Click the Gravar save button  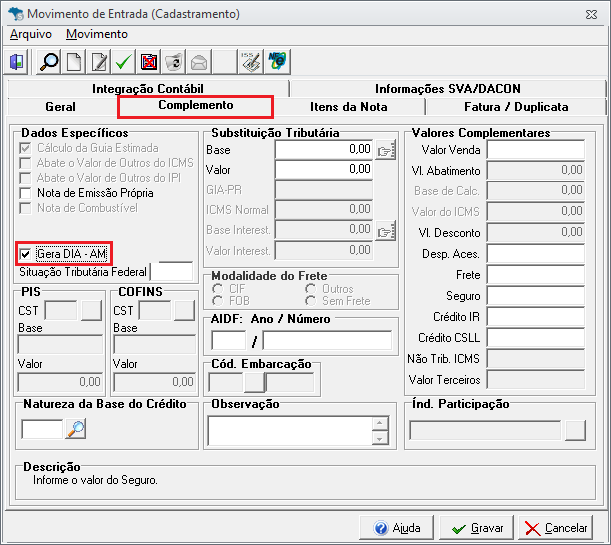(477, 528)
